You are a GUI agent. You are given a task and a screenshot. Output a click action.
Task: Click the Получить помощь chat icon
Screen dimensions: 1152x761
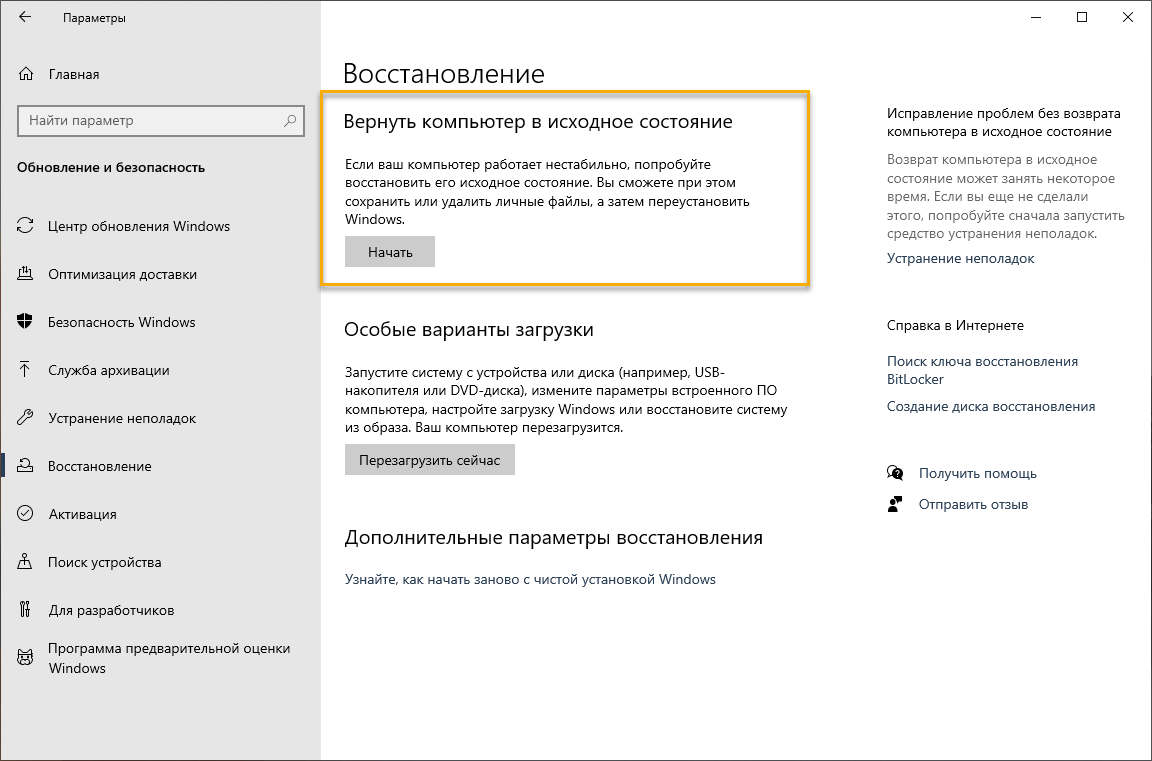coord(895,473)
